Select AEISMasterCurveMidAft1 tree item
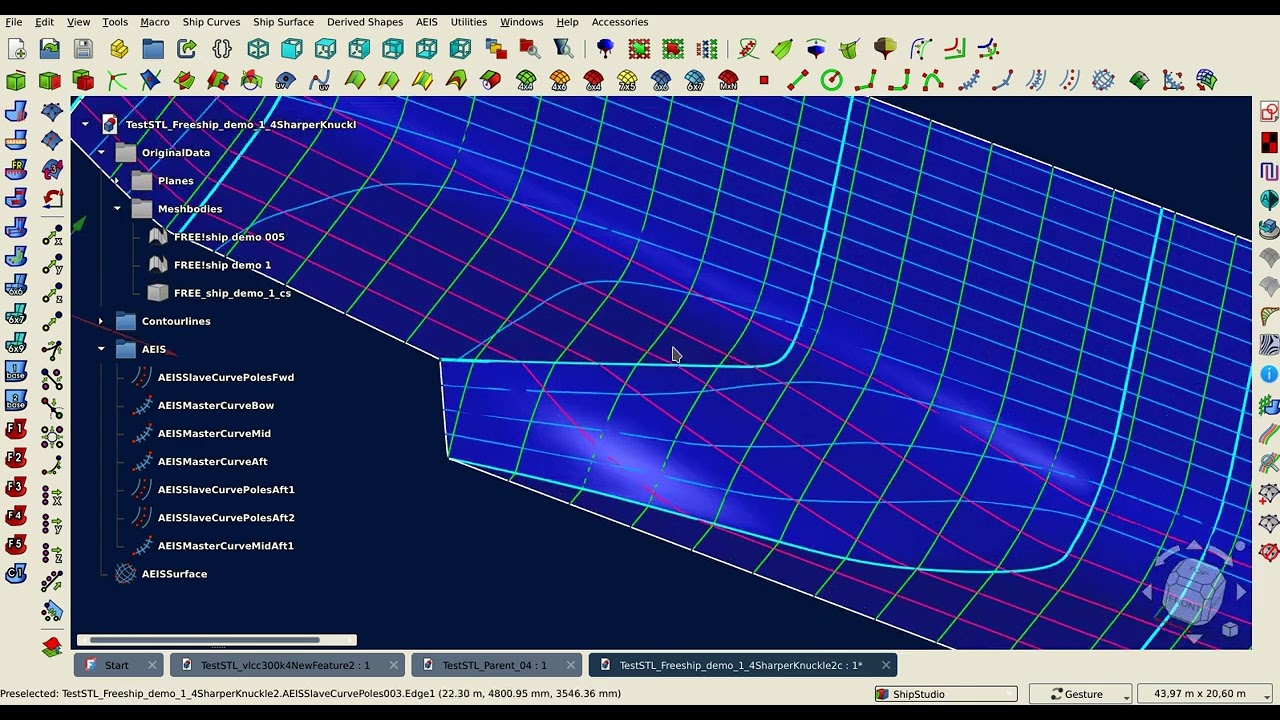This screenshot has width=1280, height=720. [225, 546]
